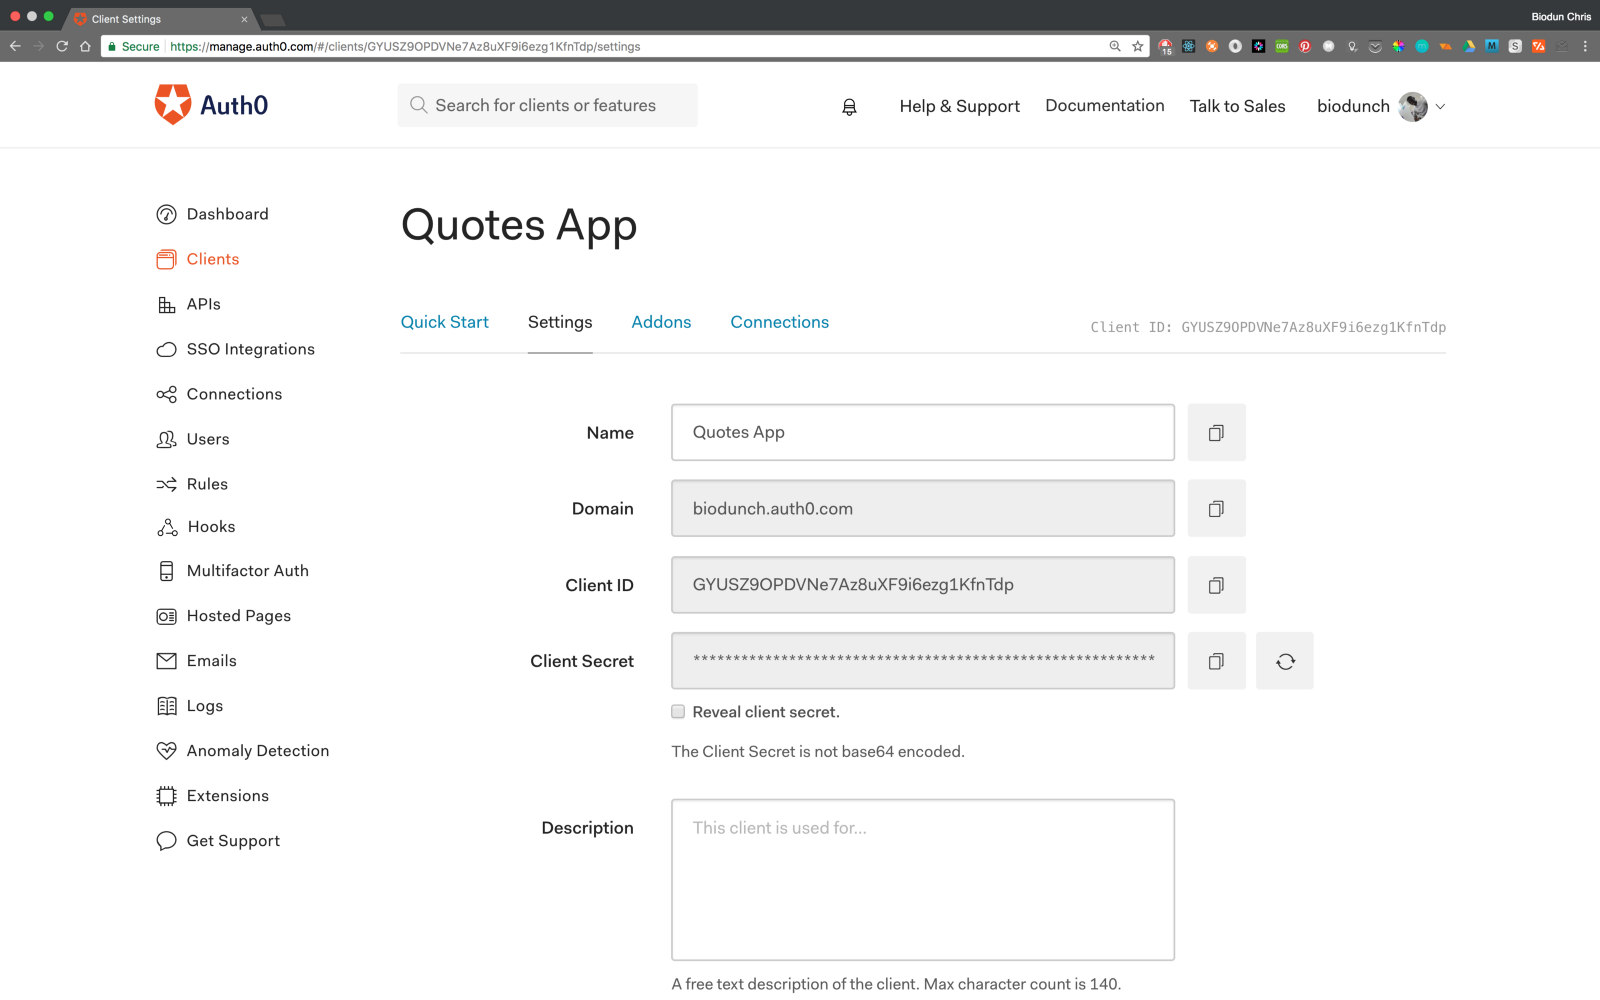This screenshot has width=1600, height=1000.
Task: Open Users in the sidebar
Action: (193, 439)
